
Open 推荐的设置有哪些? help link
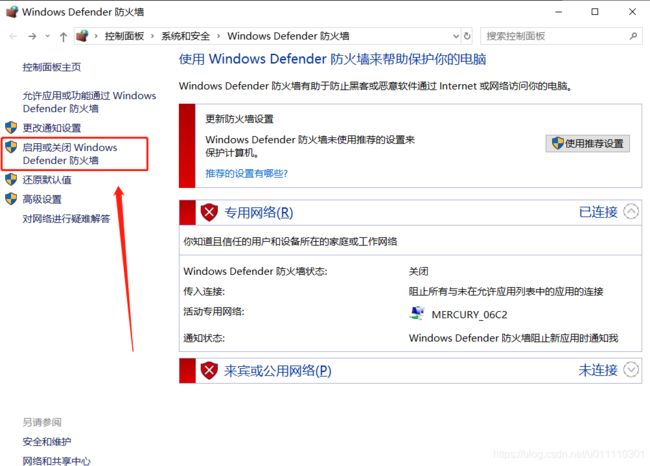(x=247, y=173)
